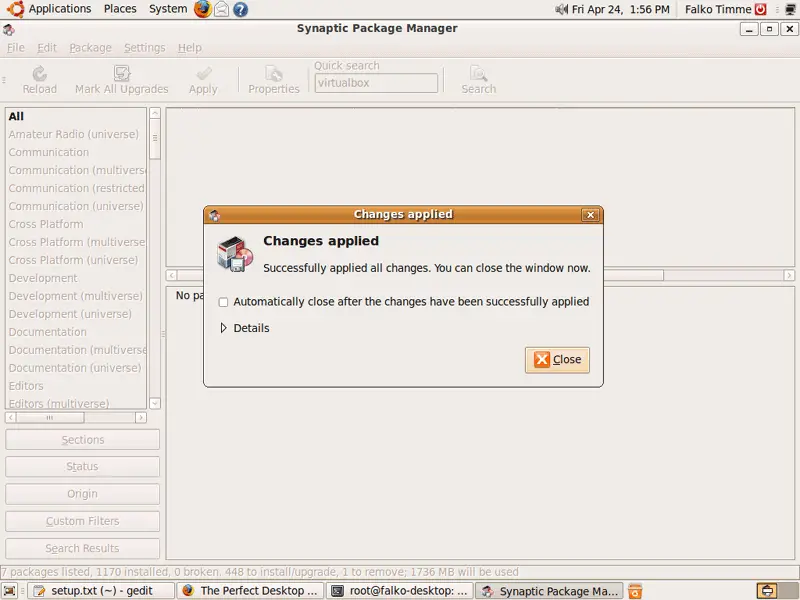Click the show desktop icon in taskbar
Viewport: 800px width, 600px height.
tap(10, 591)
